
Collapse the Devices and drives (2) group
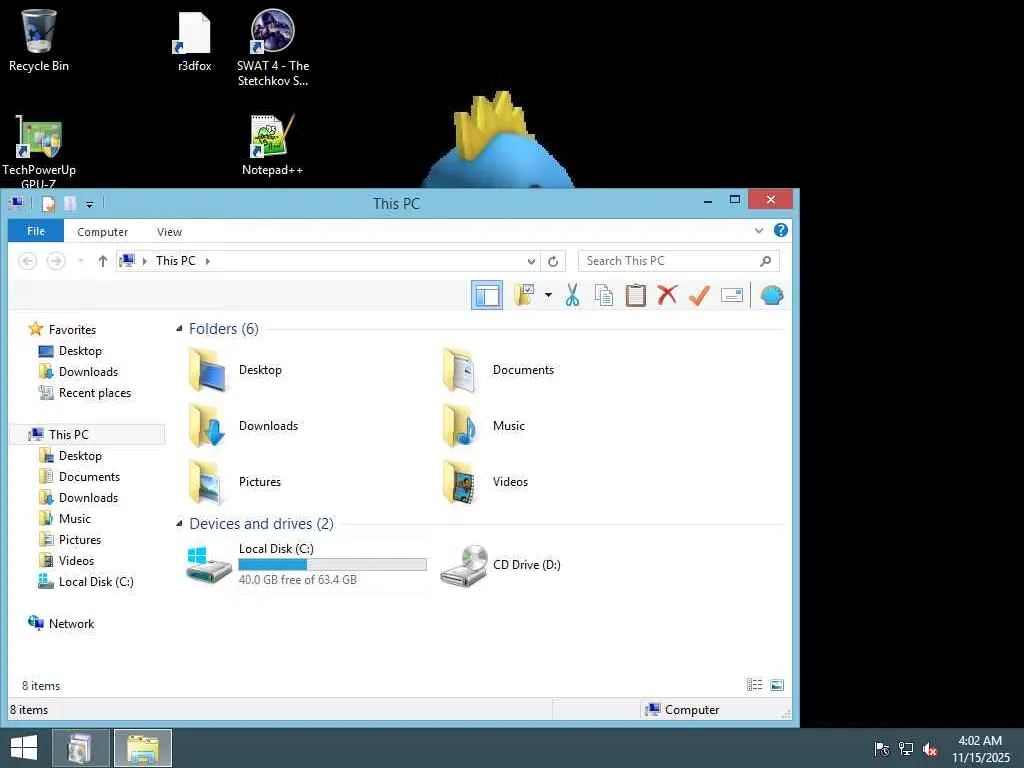pos(179,524)
